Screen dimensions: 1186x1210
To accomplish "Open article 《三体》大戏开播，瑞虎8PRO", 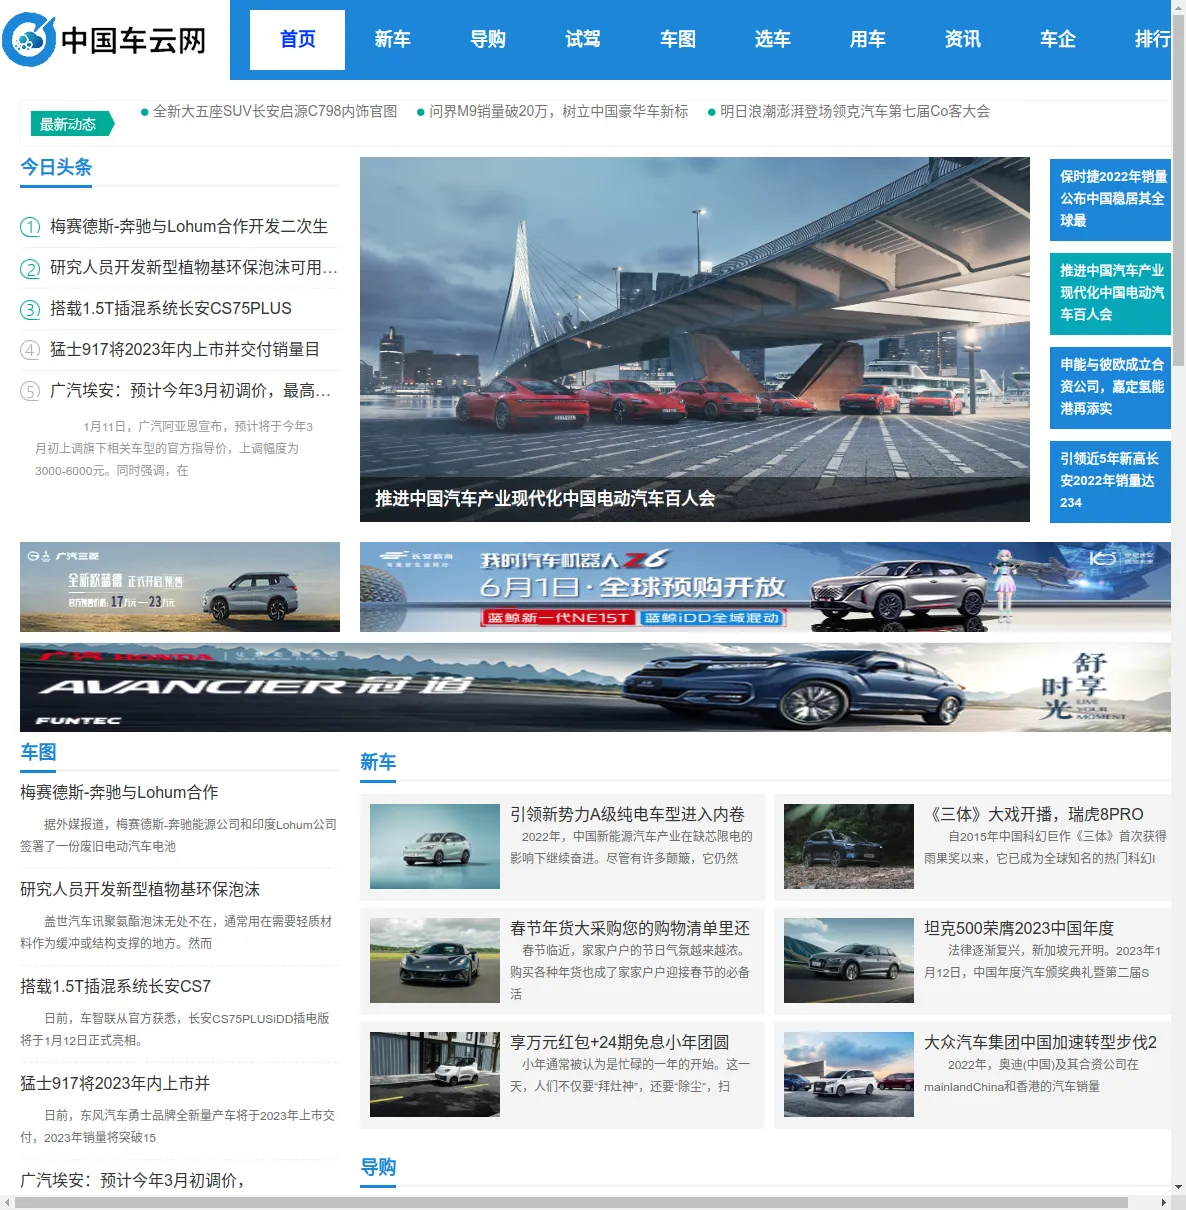I will click(x=1034, y=814).
